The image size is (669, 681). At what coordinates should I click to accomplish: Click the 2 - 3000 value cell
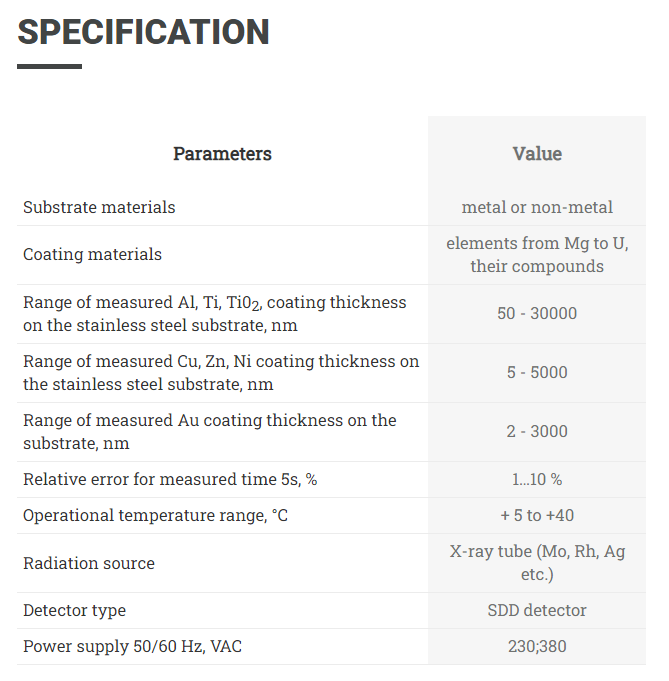(537, 432)
